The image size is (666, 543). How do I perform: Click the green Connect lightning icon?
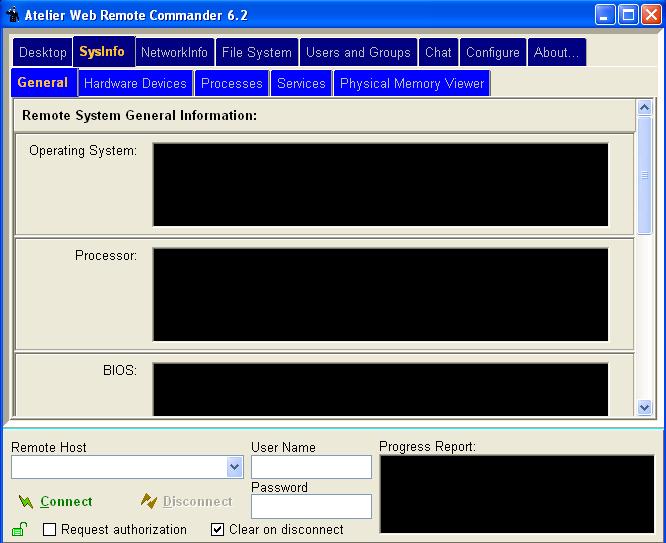pyautogui.click(x=26, y=502)
